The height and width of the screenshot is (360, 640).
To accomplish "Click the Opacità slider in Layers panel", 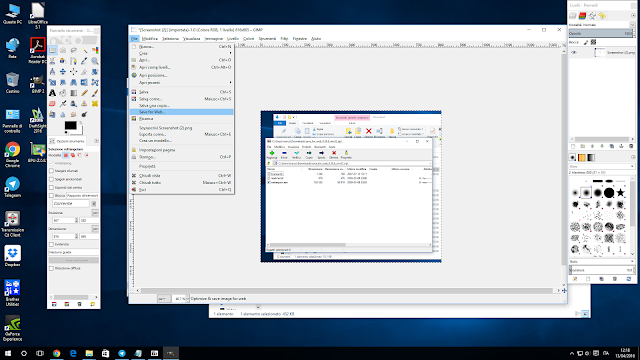I will (x=601, y=33).
